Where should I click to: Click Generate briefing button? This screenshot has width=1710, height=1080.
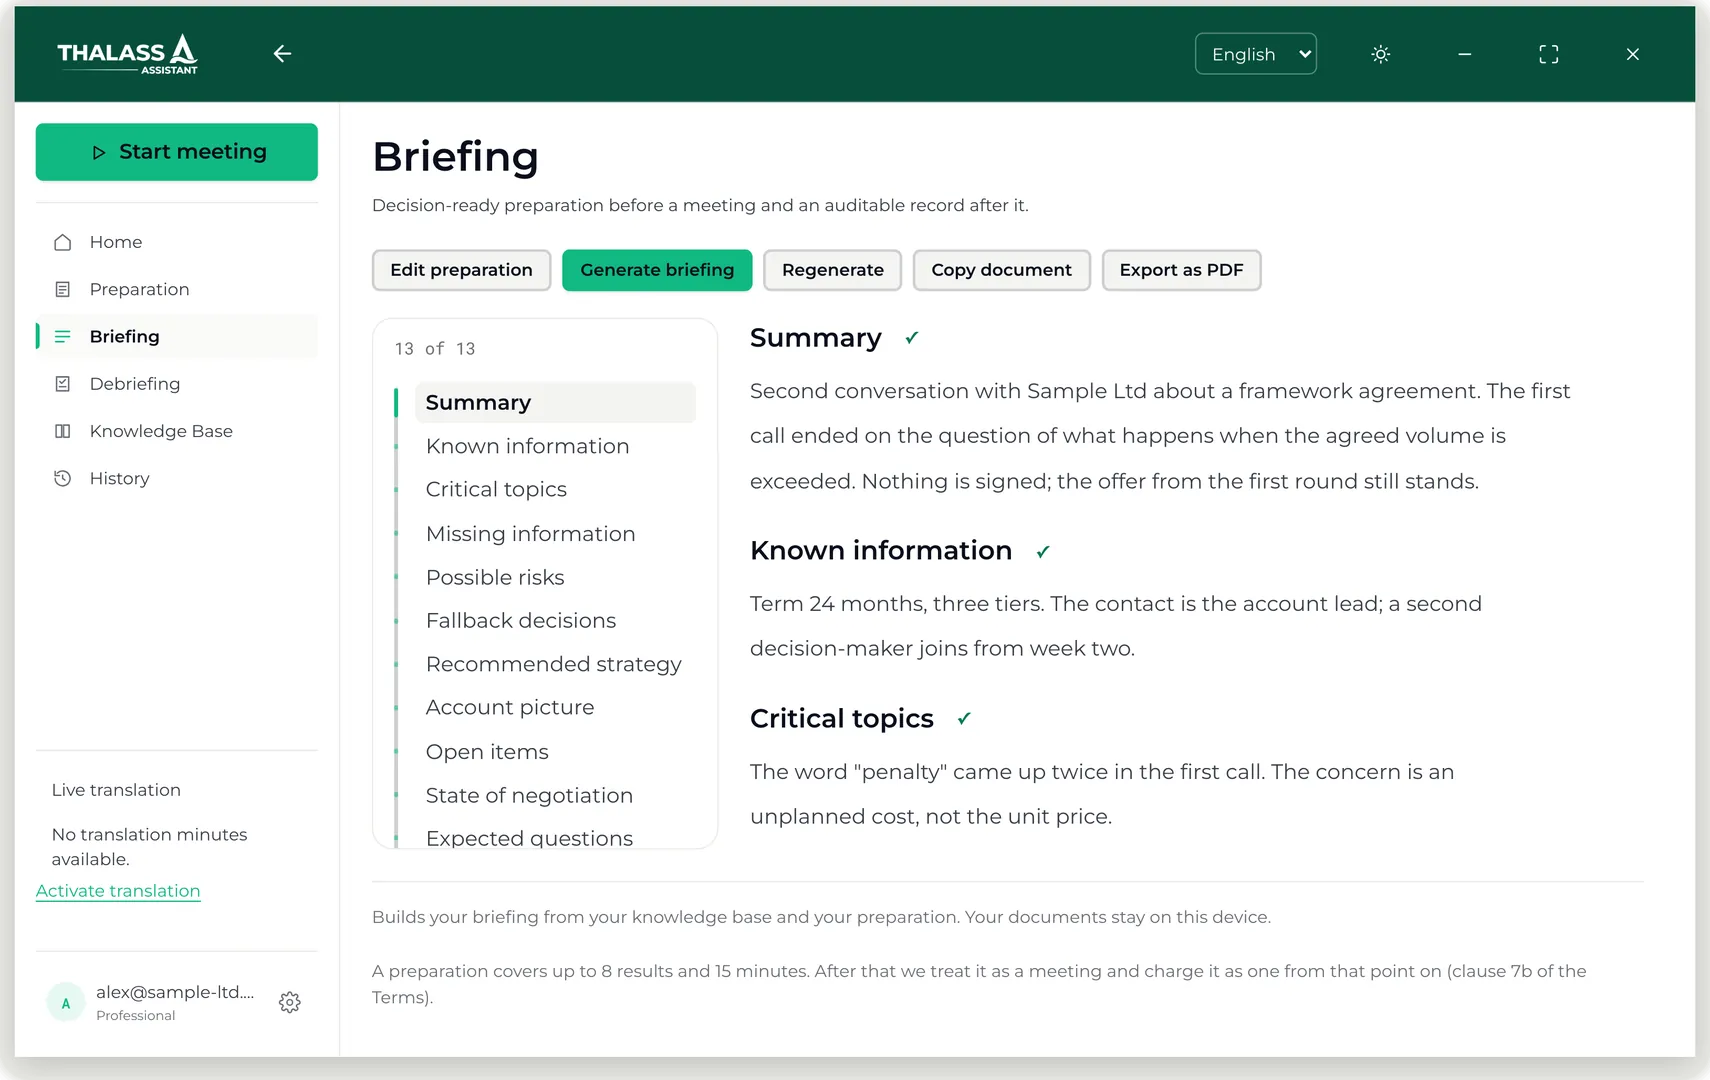click(x=657, y=270)
